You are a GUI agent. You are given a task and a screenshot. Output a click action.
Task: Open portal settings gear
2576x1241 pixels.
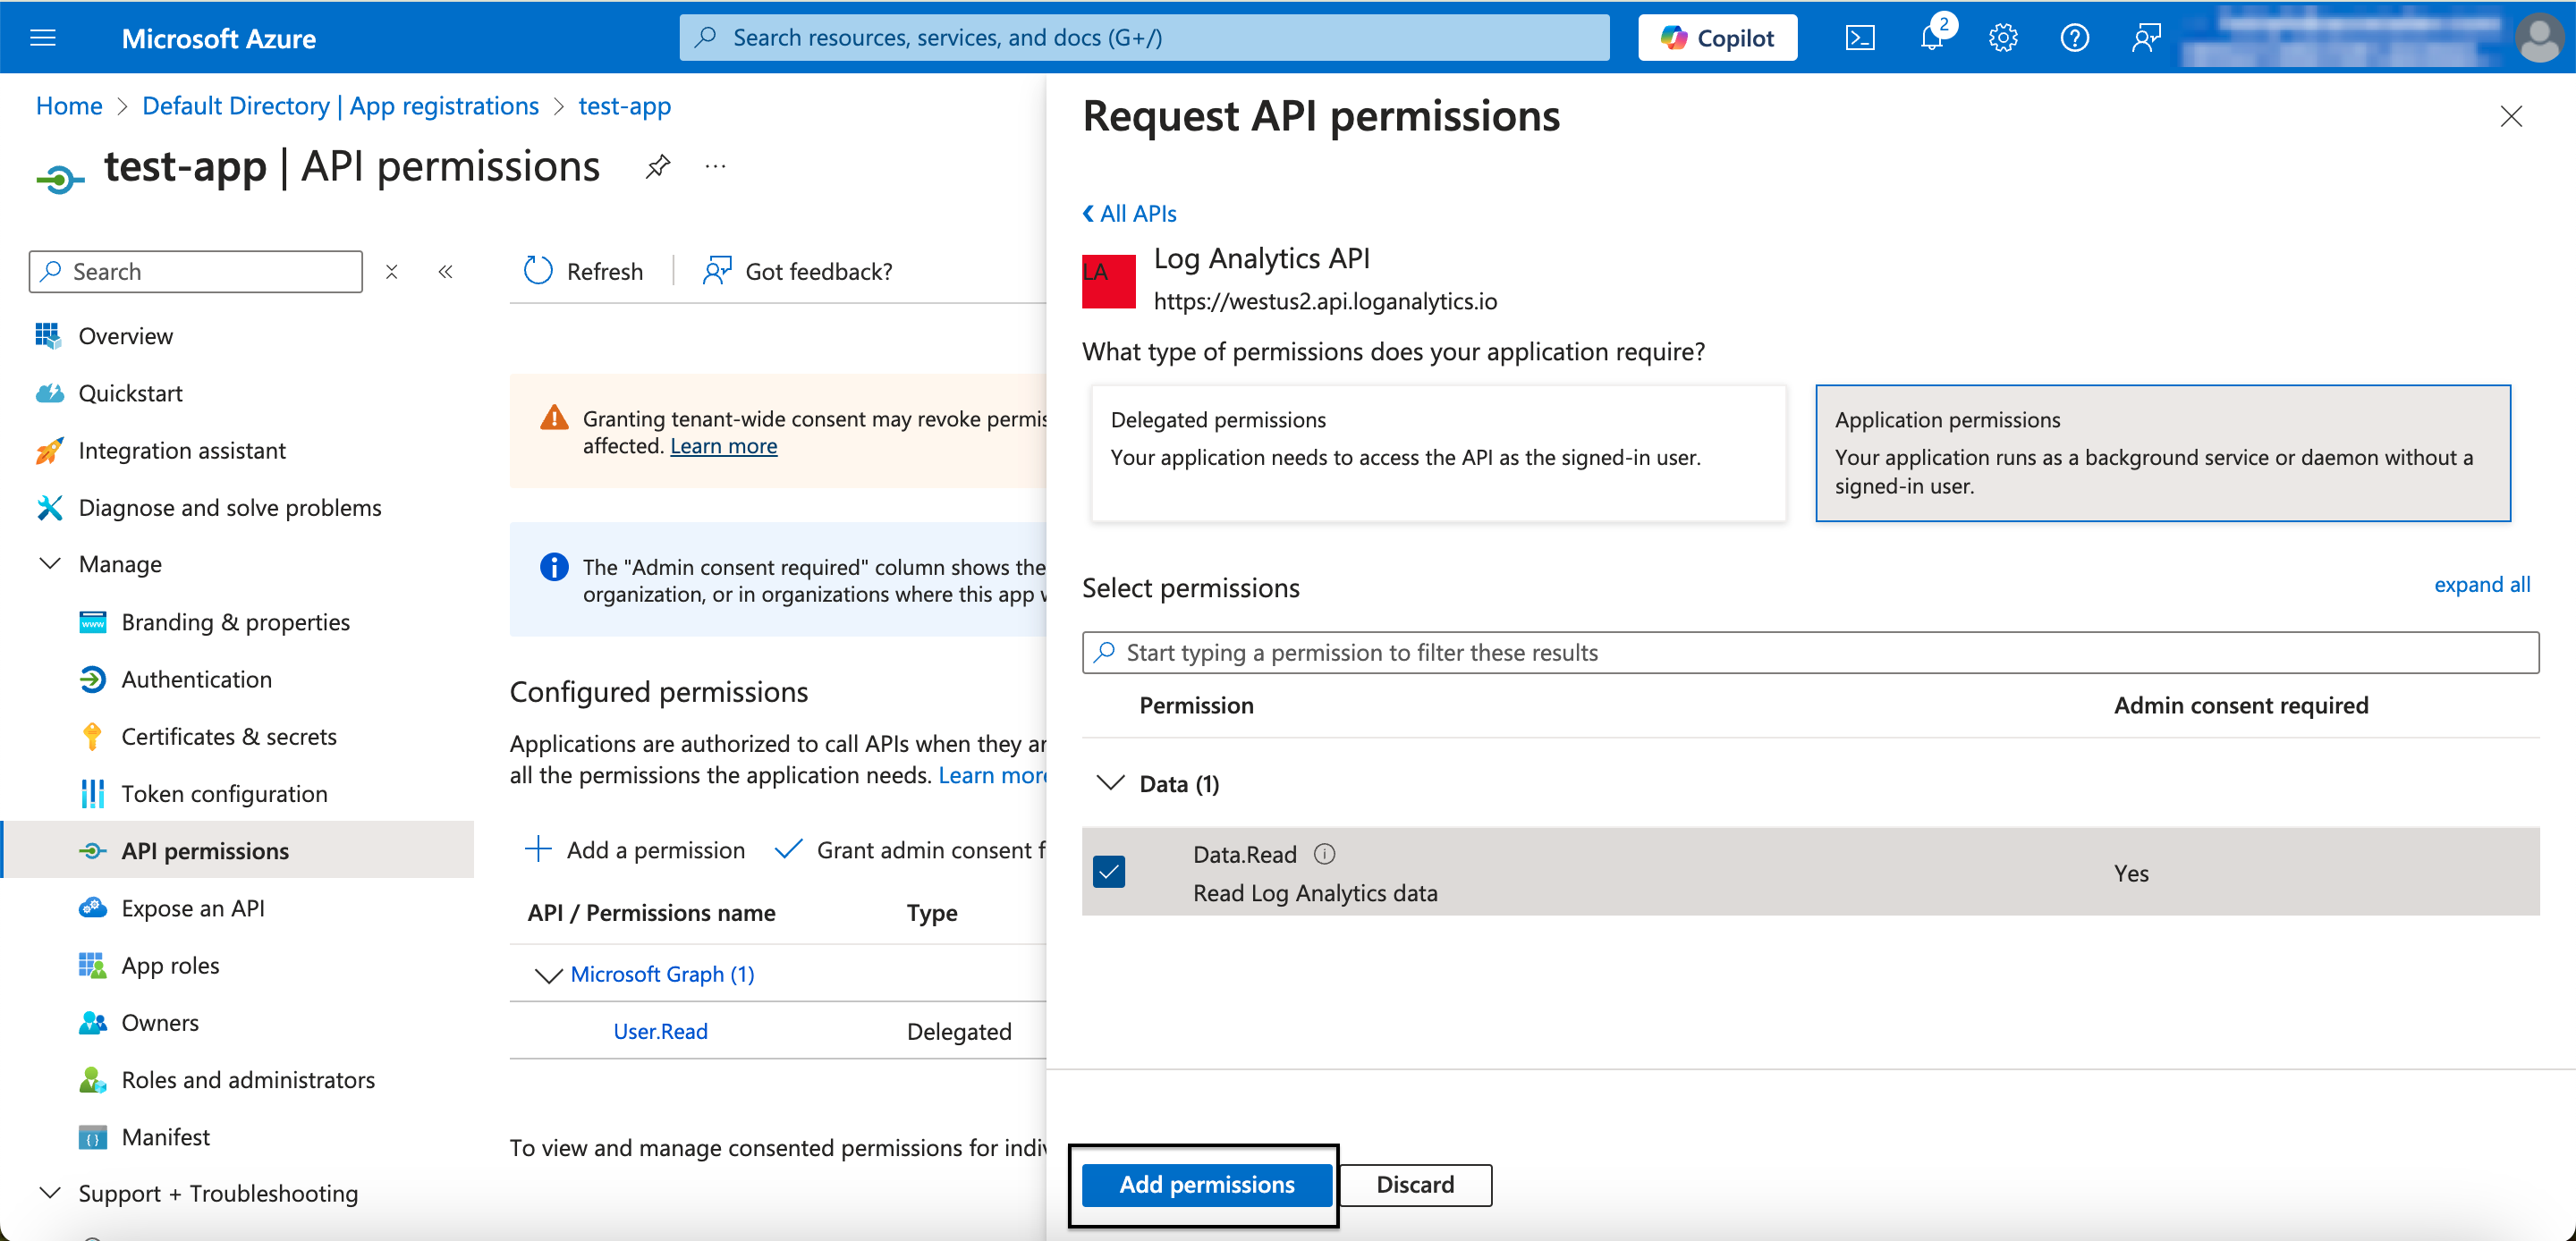point(2003,38)
